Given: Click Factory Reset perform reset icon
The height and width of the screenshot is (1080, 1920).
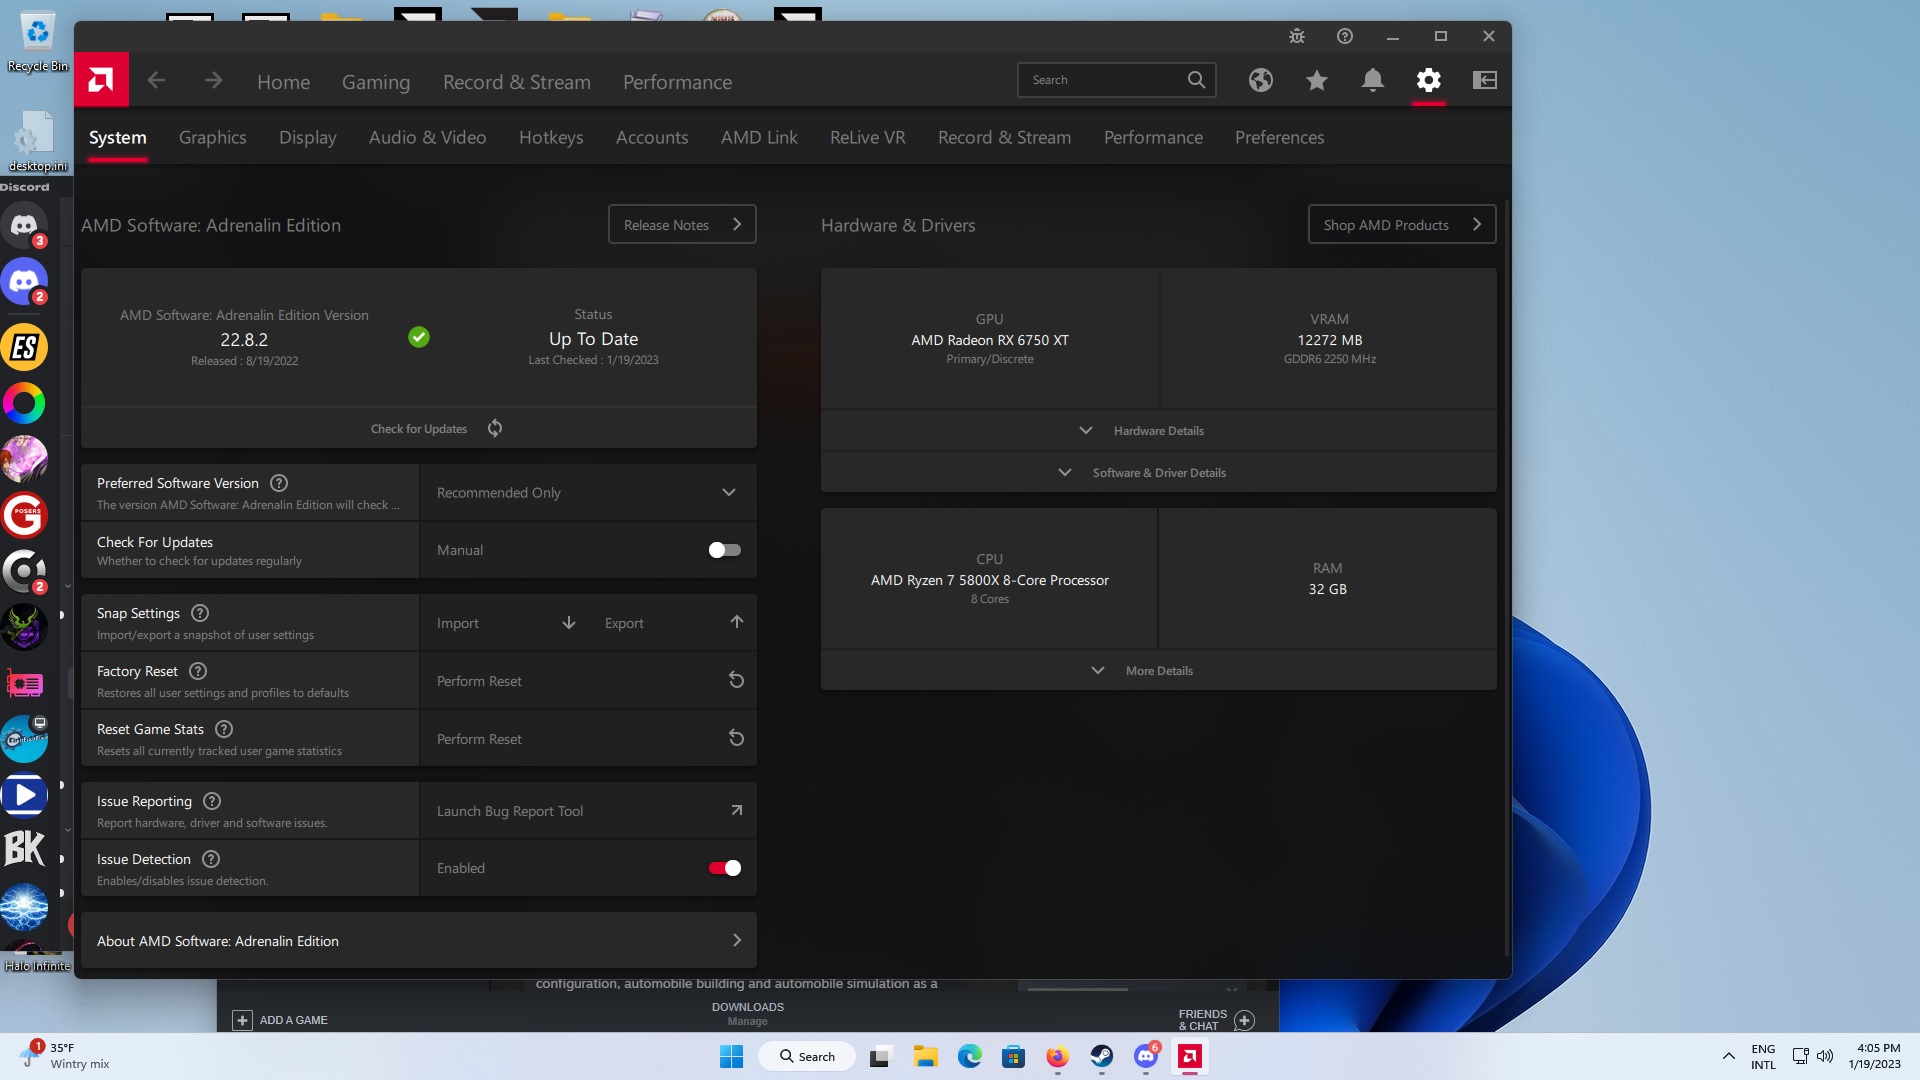Looking at the screenshot, I should (x=736, y=680).
